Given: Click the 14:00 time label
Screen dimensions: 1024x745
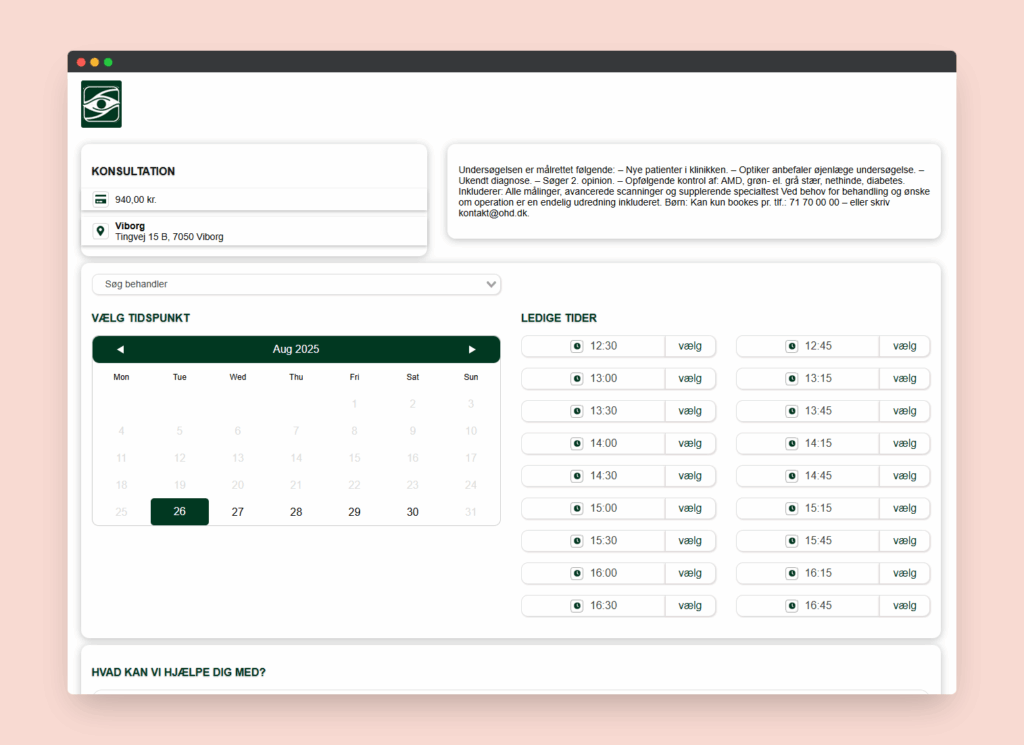Looking at the screenshot, I should [x=603, y=443].
